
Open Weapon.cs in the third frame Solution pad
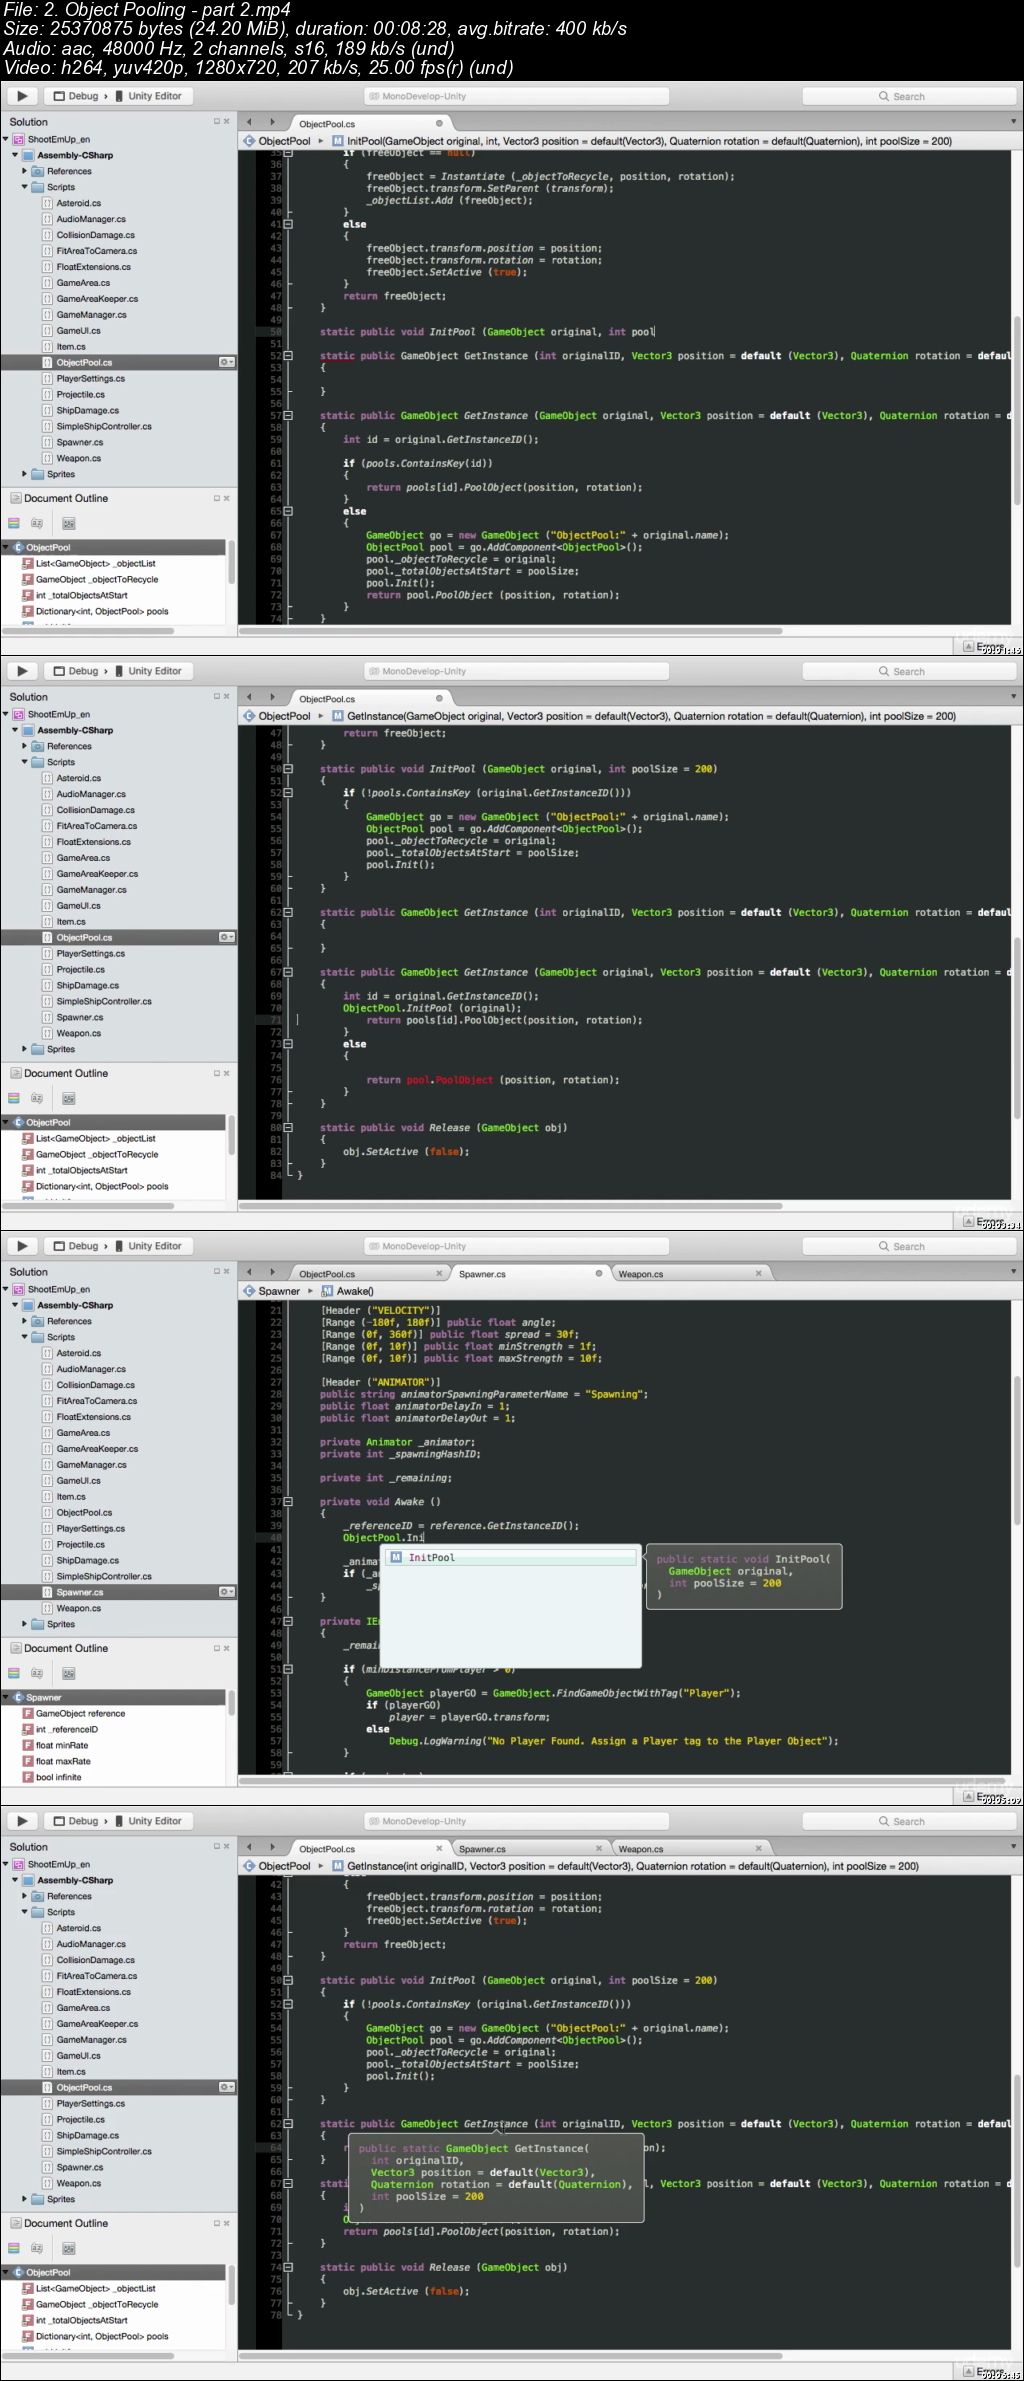[78, 1608]
